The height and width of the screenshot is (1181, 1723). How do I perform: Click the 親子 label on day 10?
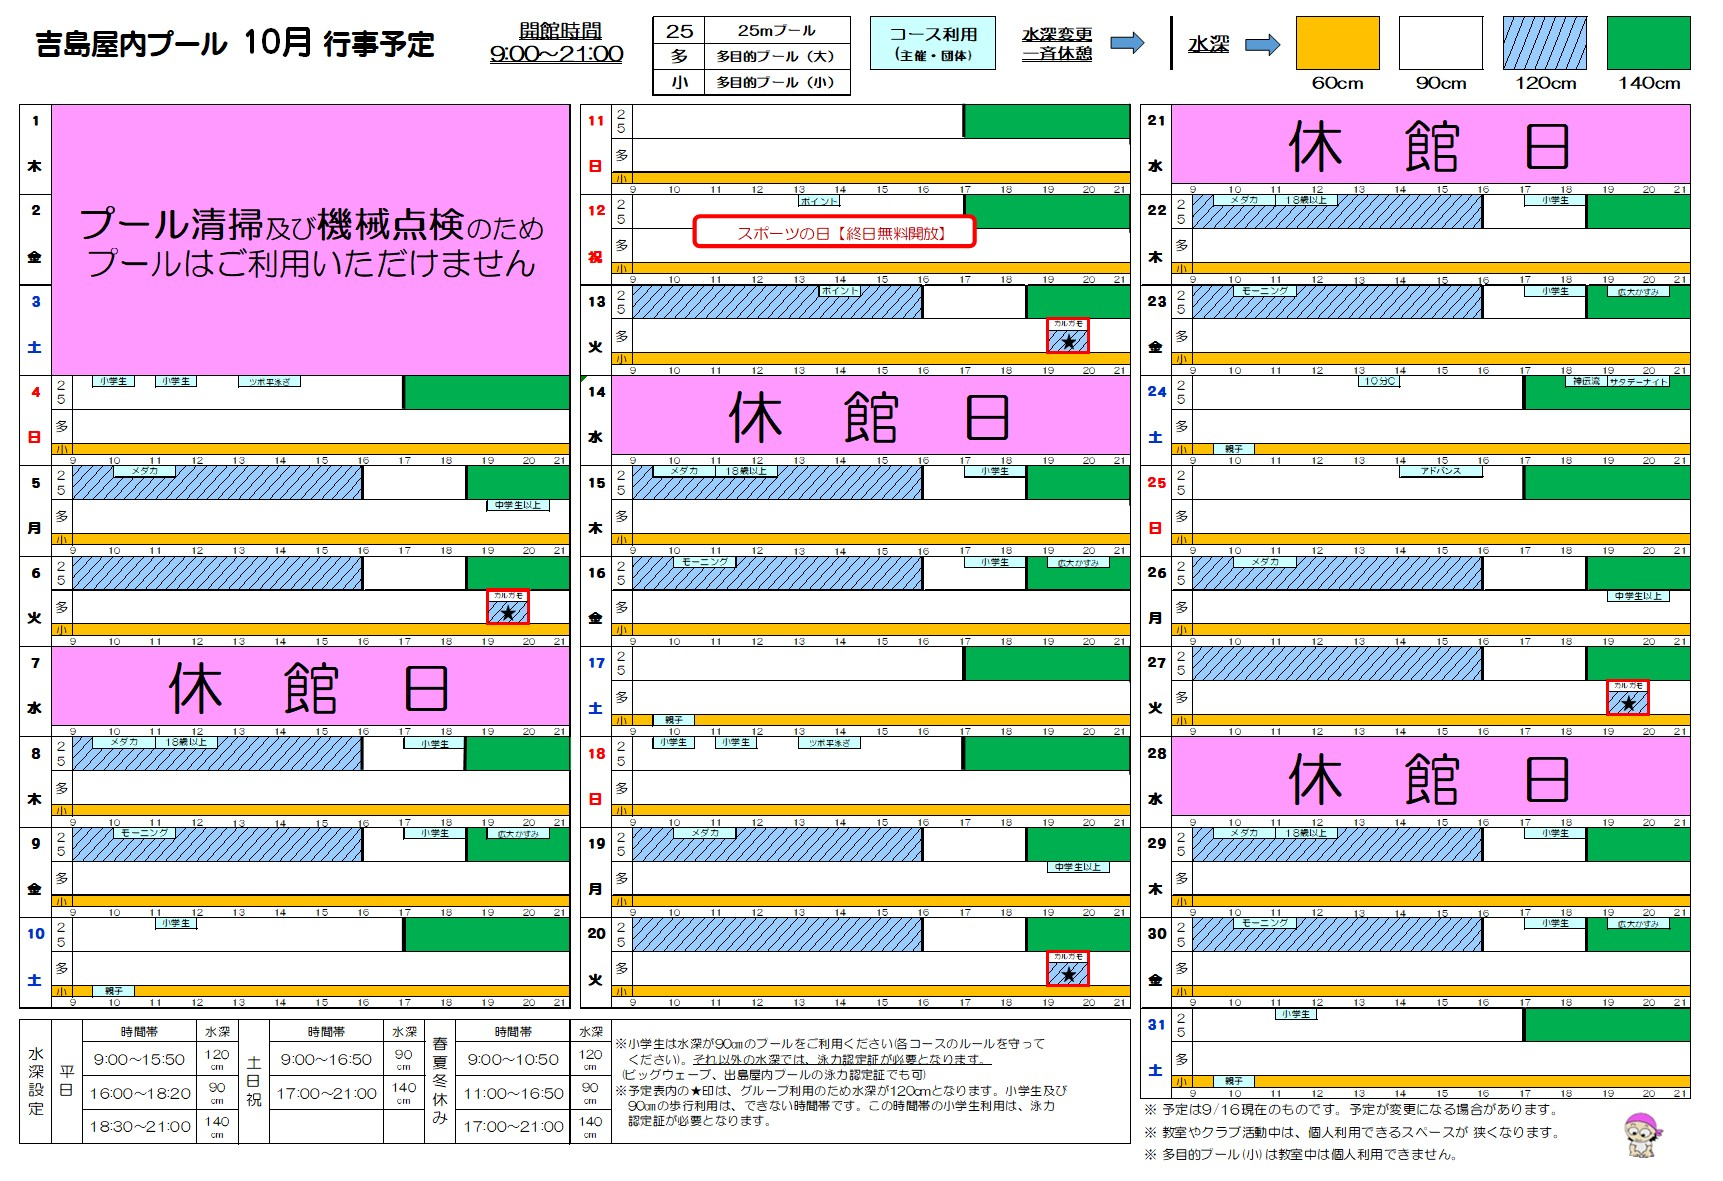tap(113, 991)
